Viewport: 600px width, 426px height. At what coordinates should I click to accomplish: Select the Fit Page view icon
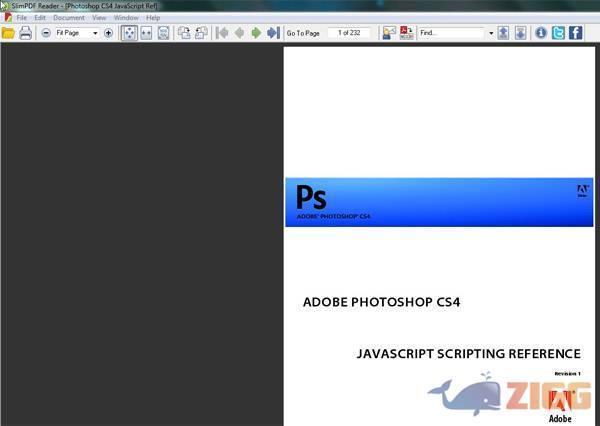pyautogui.click(x=129, y=33)
